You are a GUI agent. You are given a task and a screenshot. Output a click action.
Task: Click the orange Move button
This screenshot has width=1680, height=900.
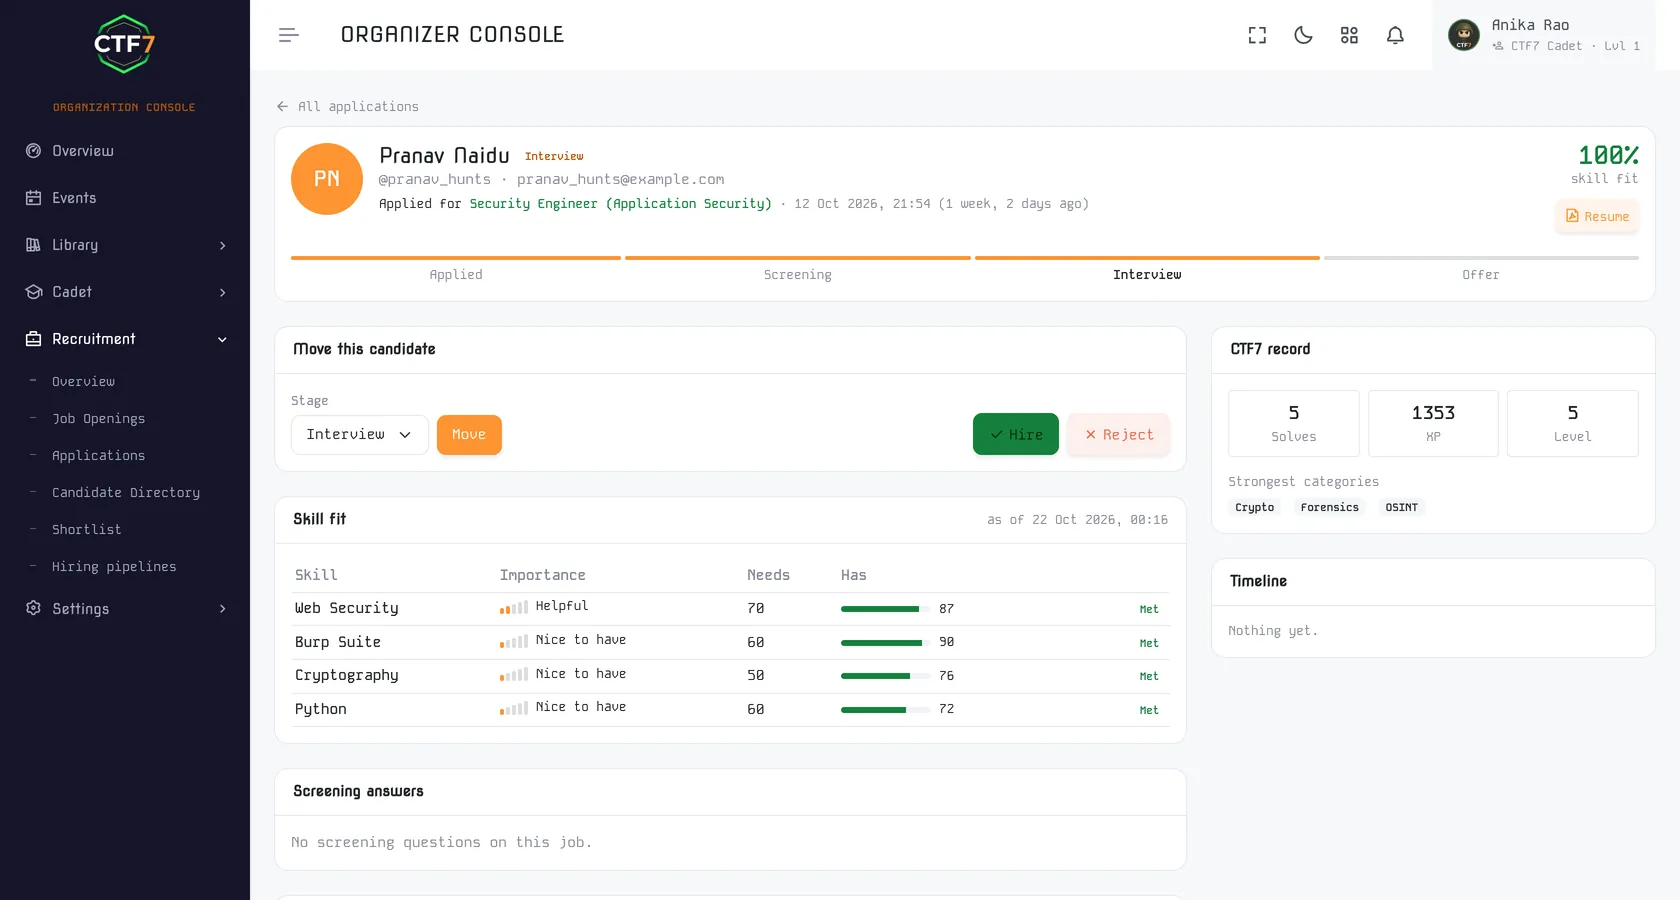(x=469, y=435)
